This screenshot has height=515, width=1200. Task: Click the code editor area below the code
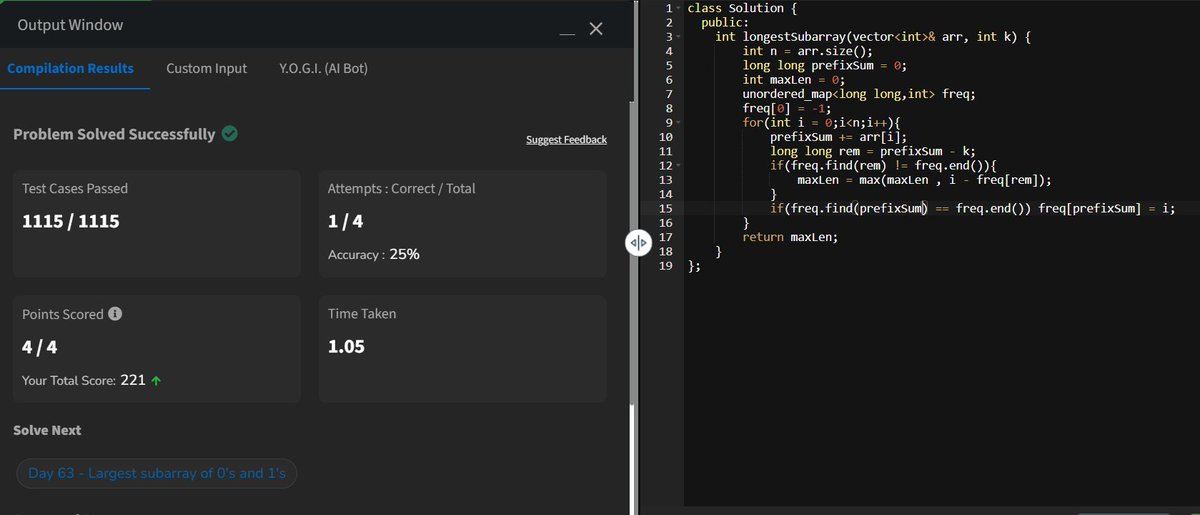point(940,390)
